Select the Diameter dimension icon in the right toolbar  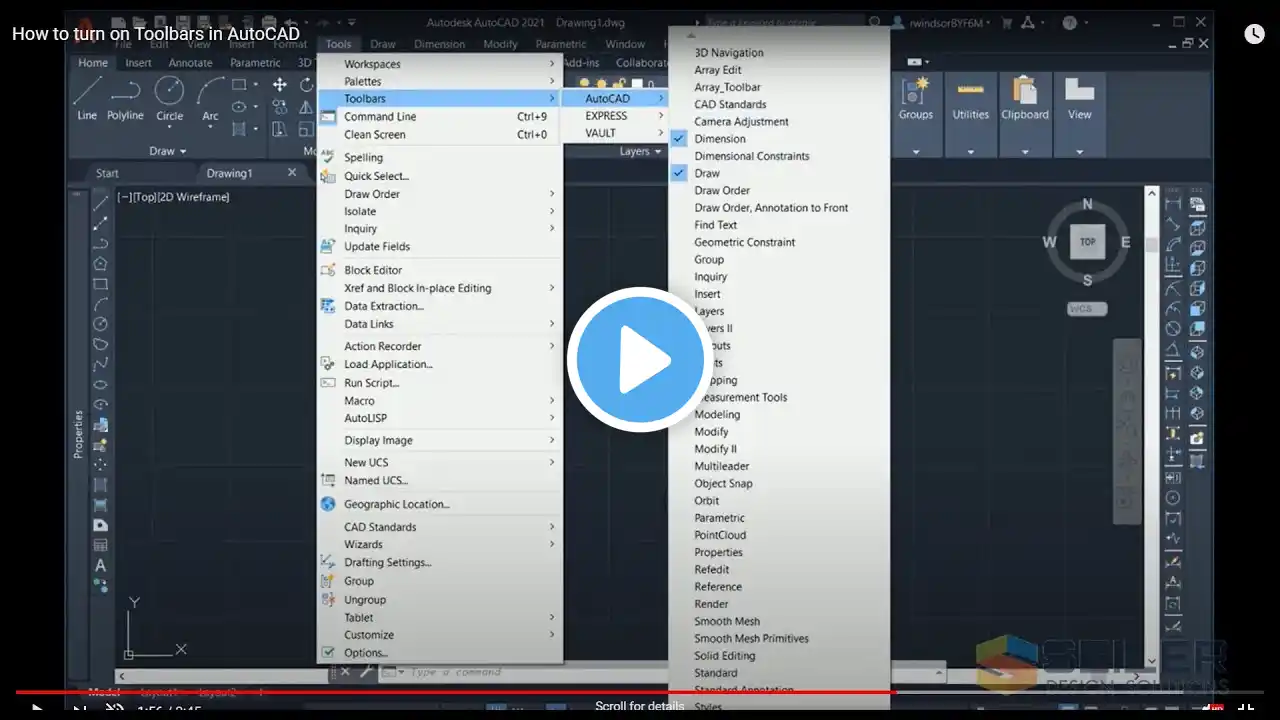(x=1173, y=328)
